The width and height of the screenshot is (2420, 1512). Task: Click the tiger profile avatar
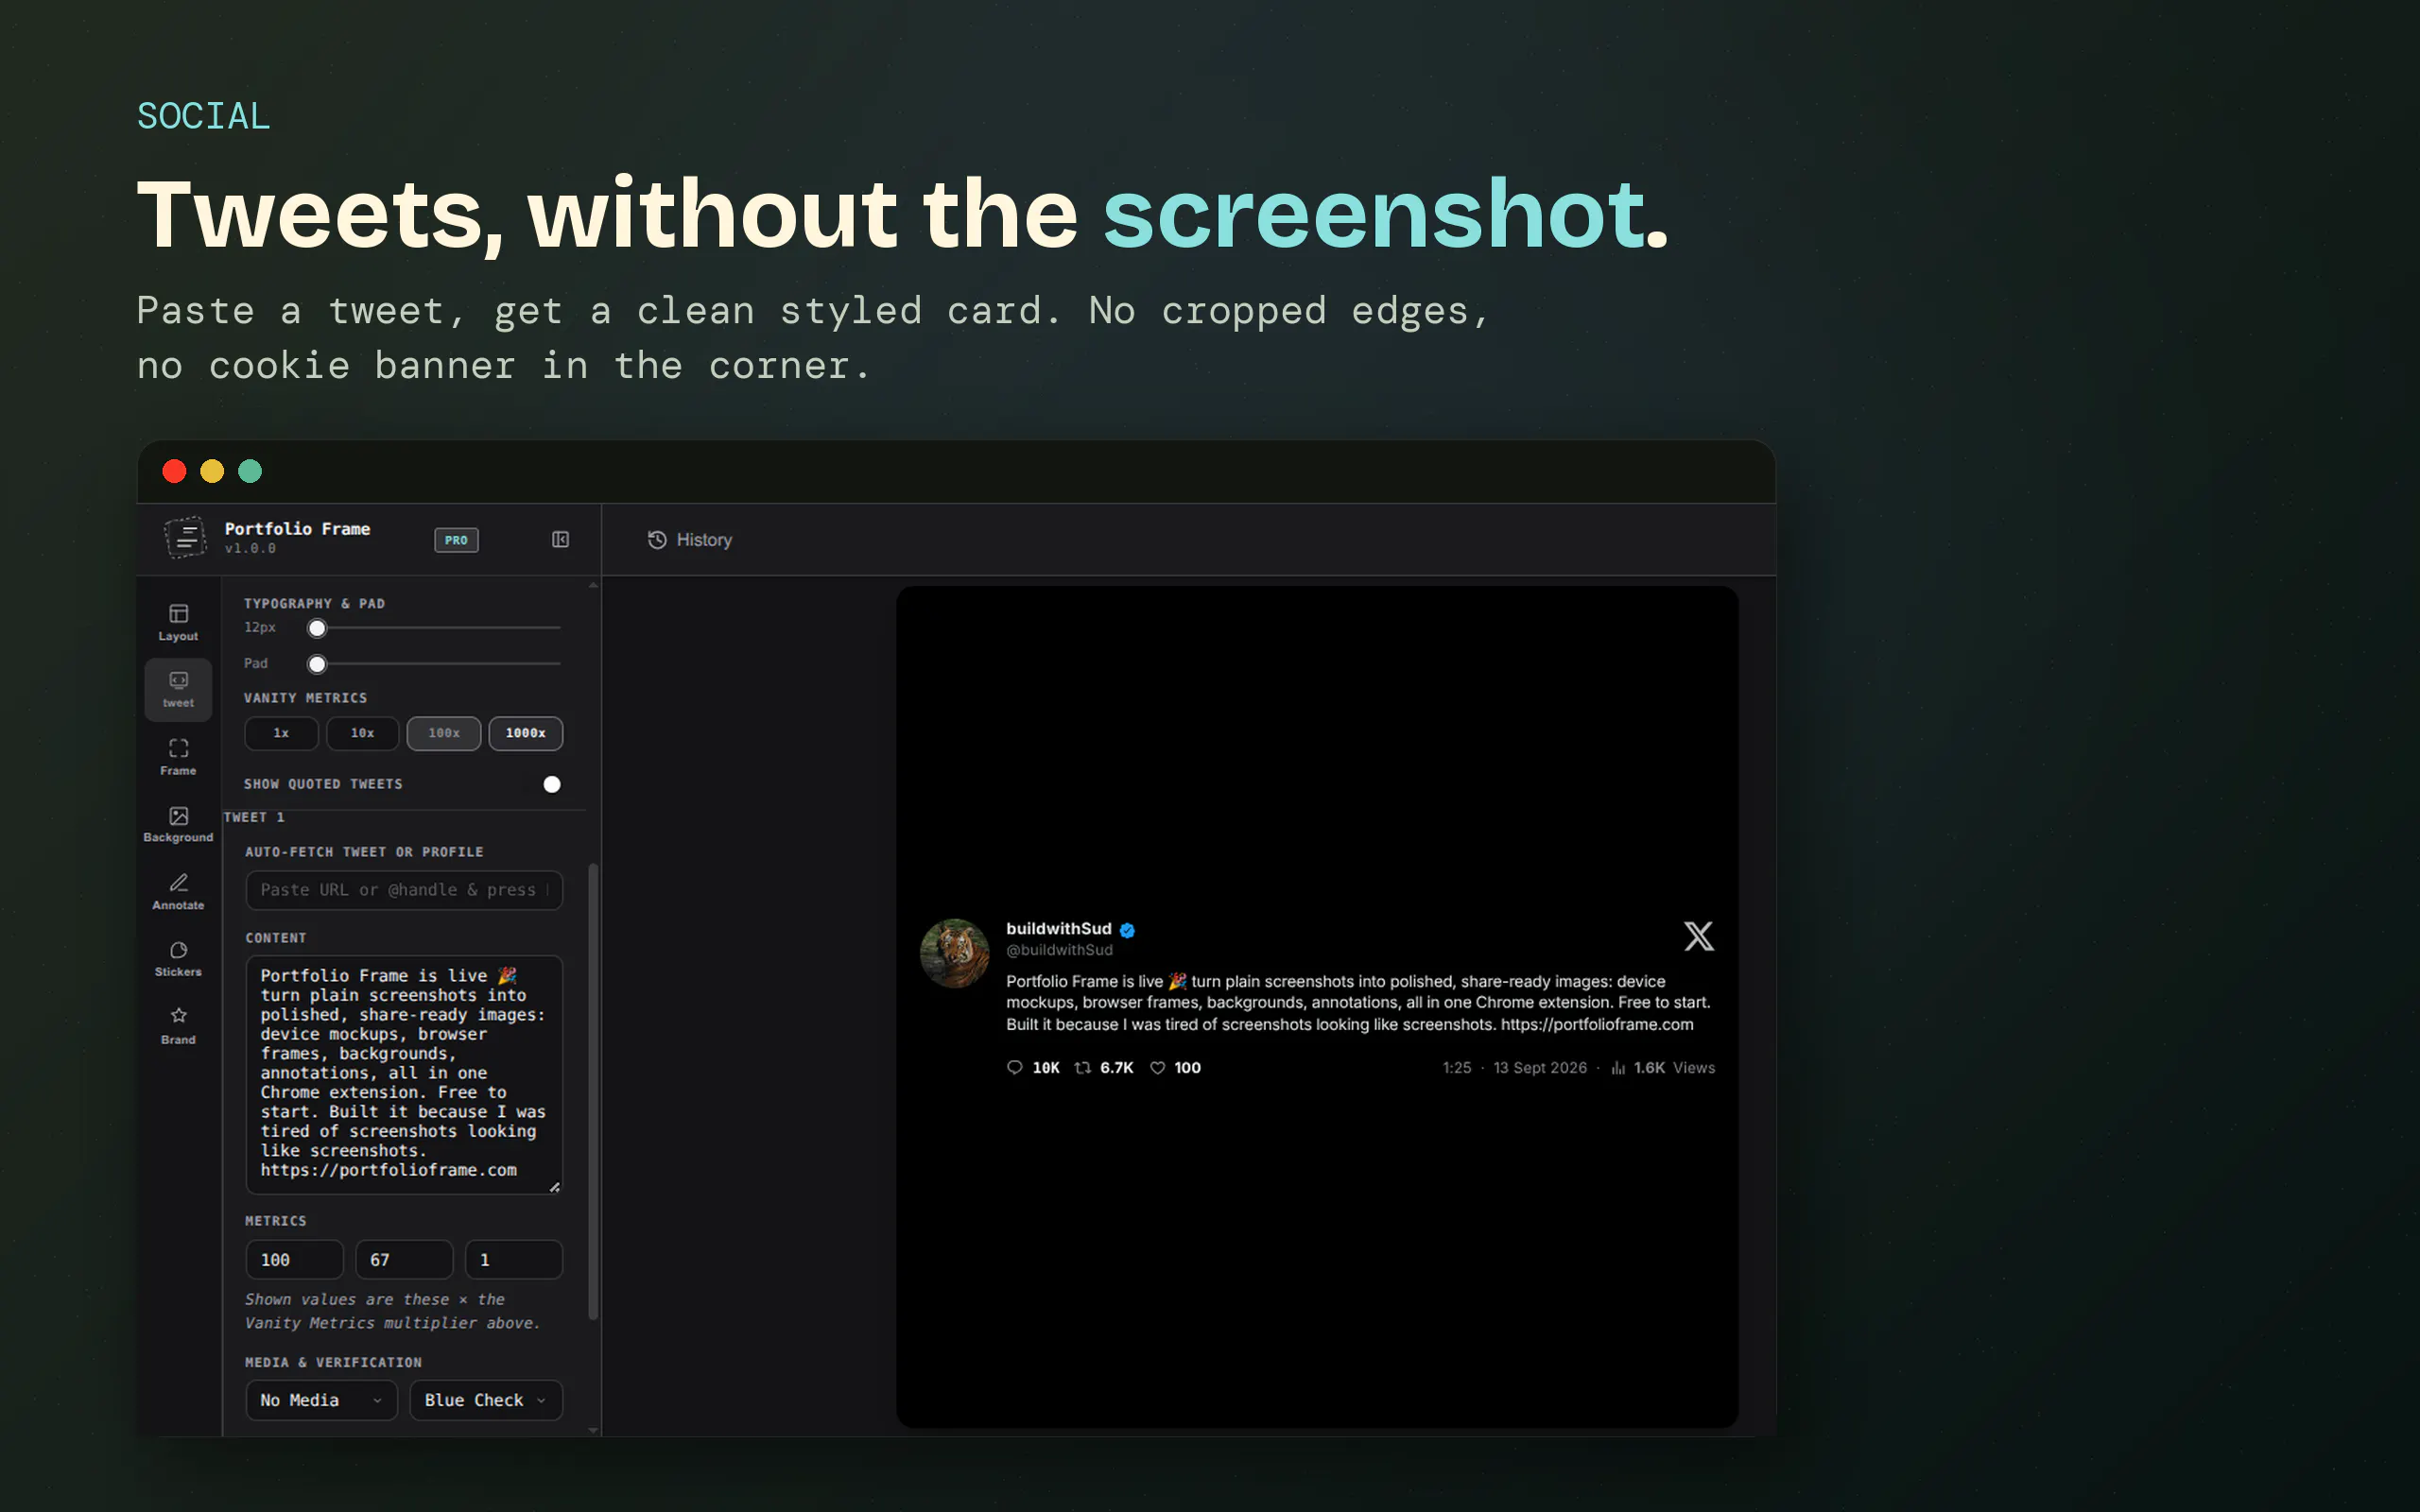click(954, 953)
